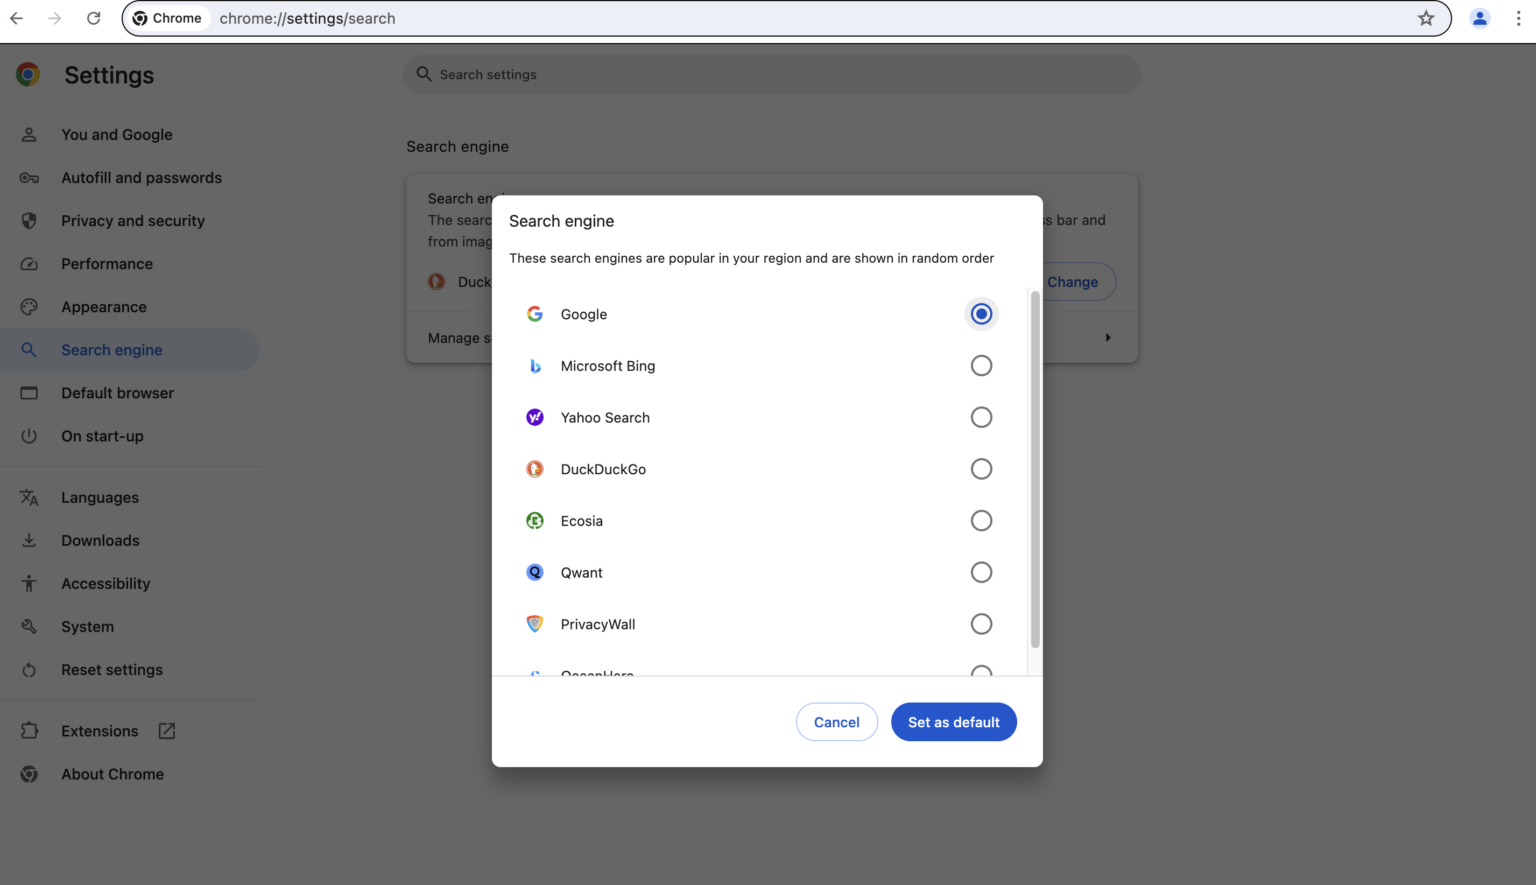The image size is (1536, 885).
Task: Click the power icon for On start-up
Action: point(29,436)
